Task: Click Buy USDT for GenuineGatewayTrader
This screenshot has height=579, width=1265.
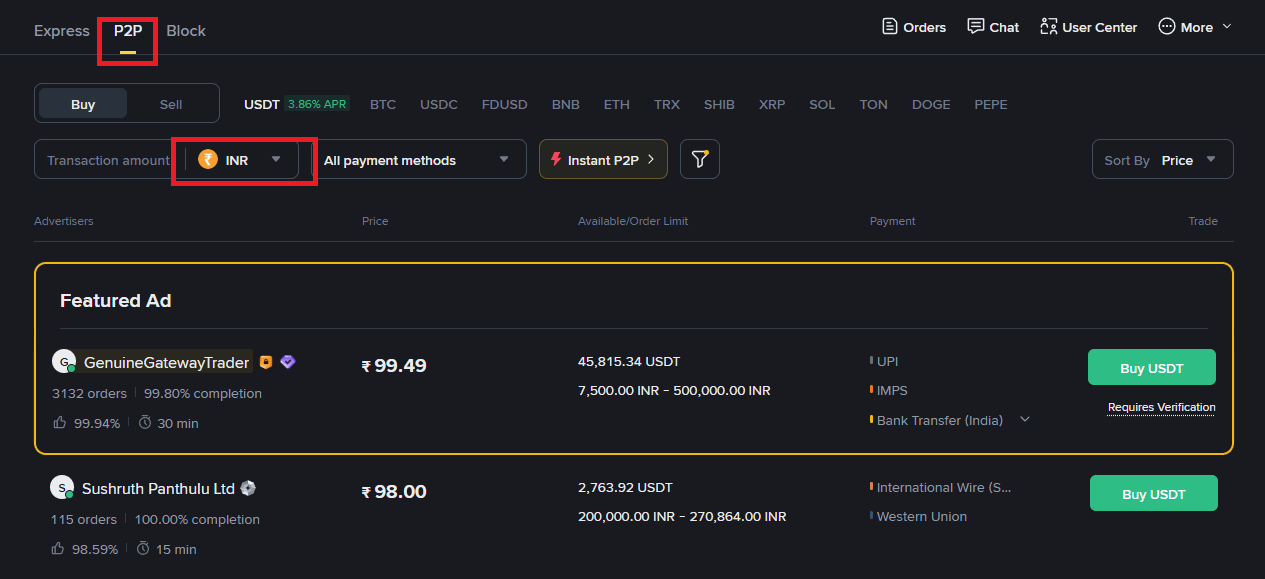Action: 1151,368
